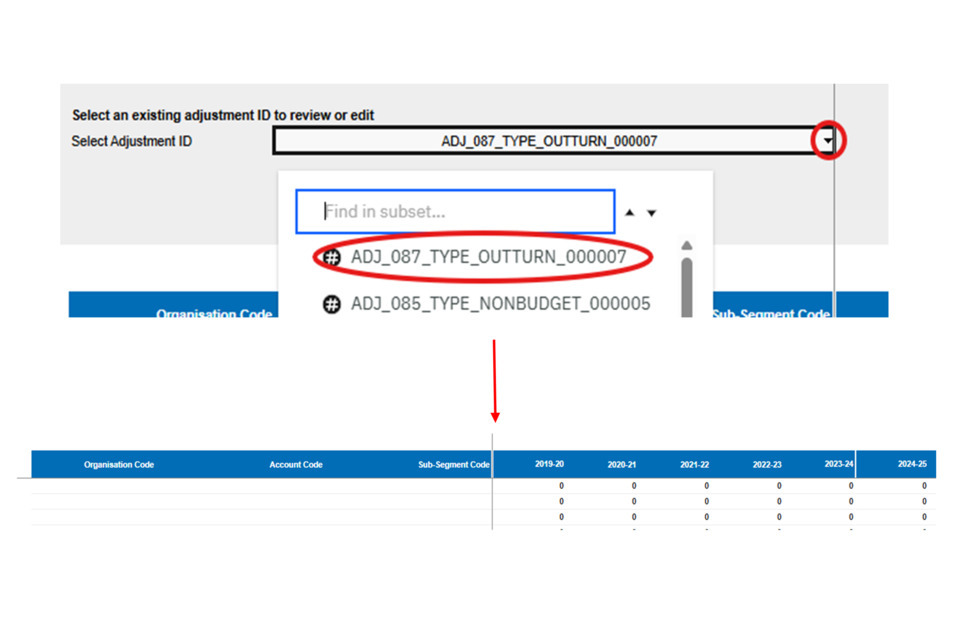Screen dimensions: 960x640
Task: Click the up triangle beside the search box
Action: tap(630, 213)
